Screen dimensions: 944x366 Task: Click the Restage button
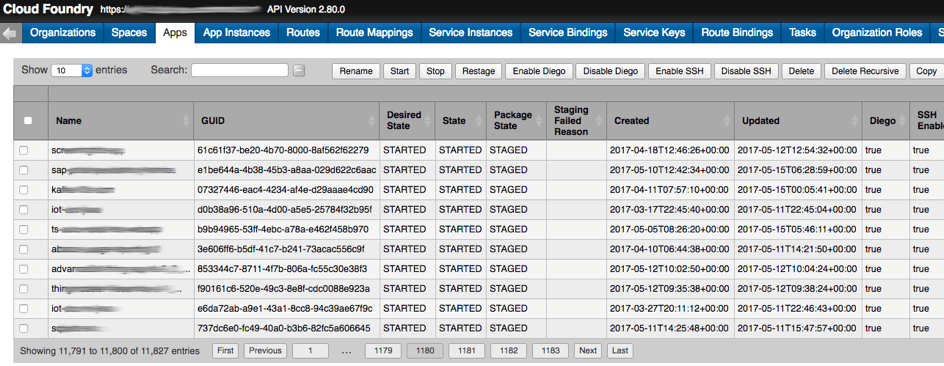[479, 71]
